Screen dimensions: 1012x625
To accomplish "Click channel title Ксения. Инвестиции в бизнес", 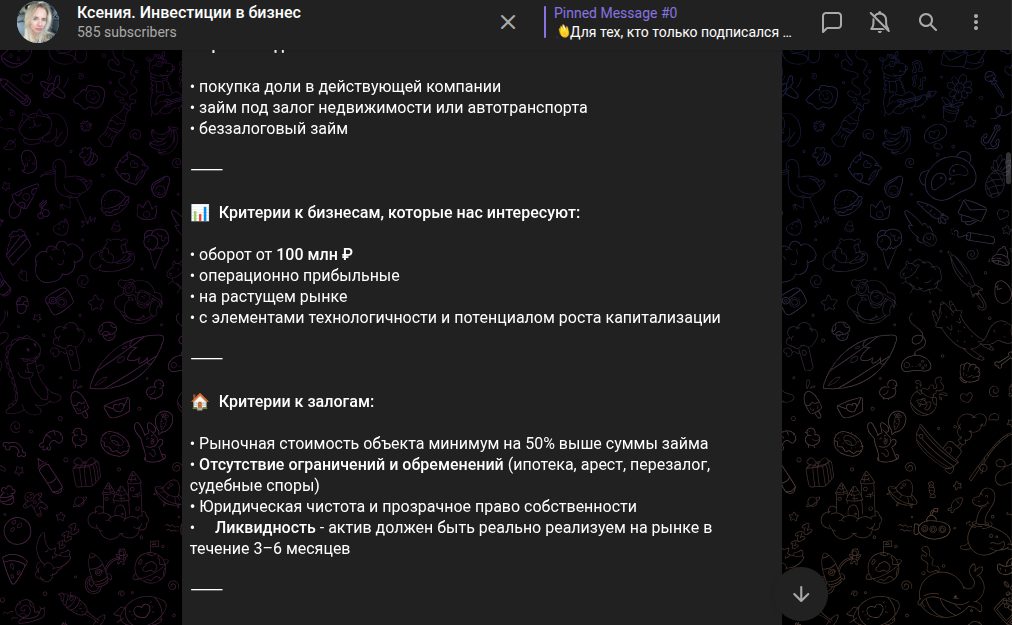I will [x=189, y=13].
